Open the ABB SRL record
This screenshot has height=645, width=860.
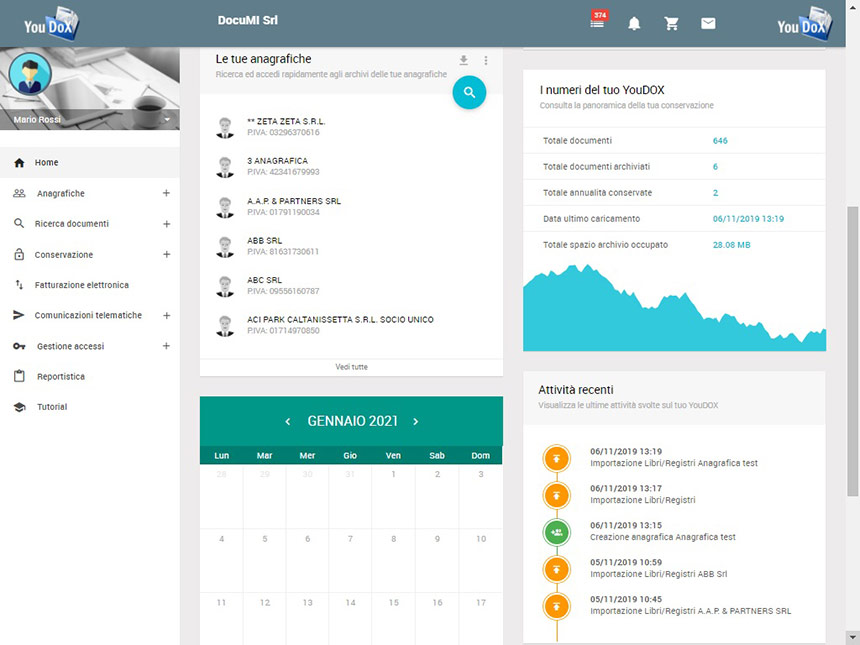point(351,246)
